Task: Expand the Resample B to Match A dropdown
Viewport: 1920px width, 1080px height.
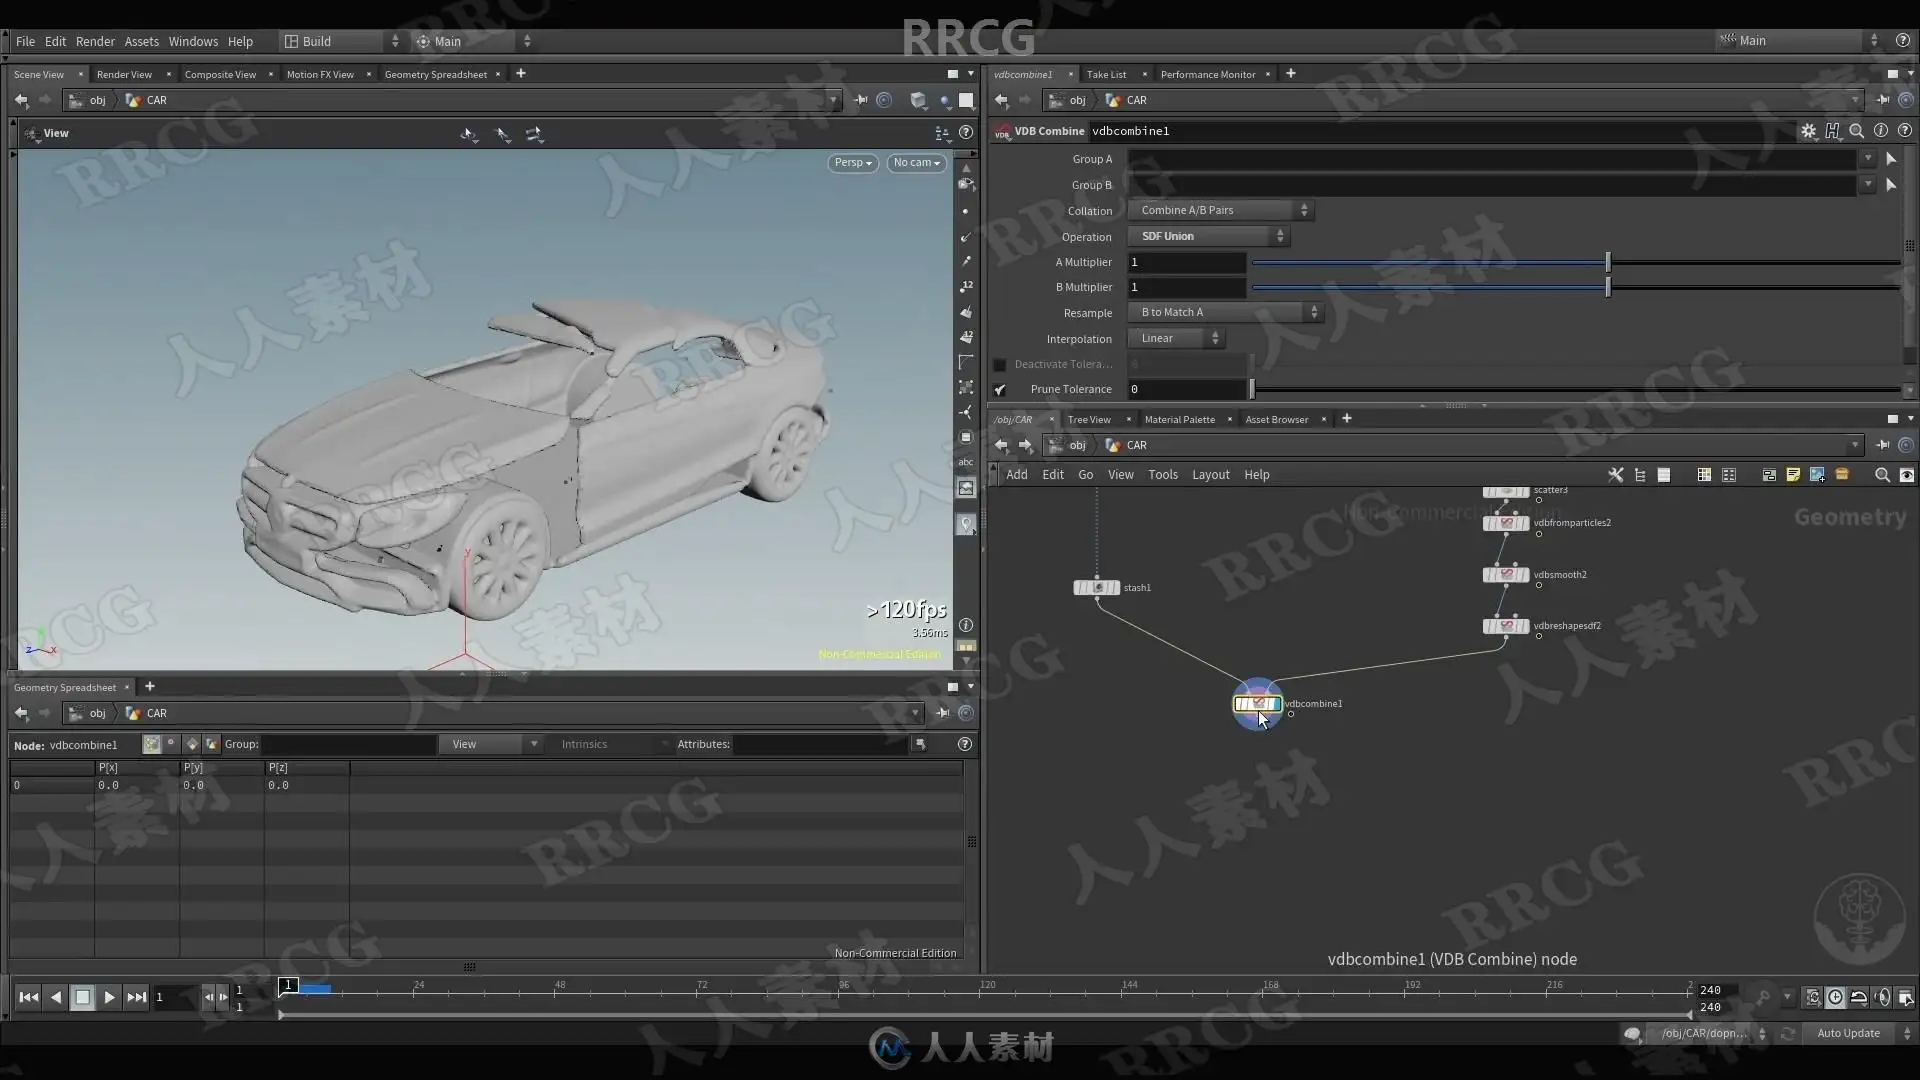Action: click(1226, 313)
